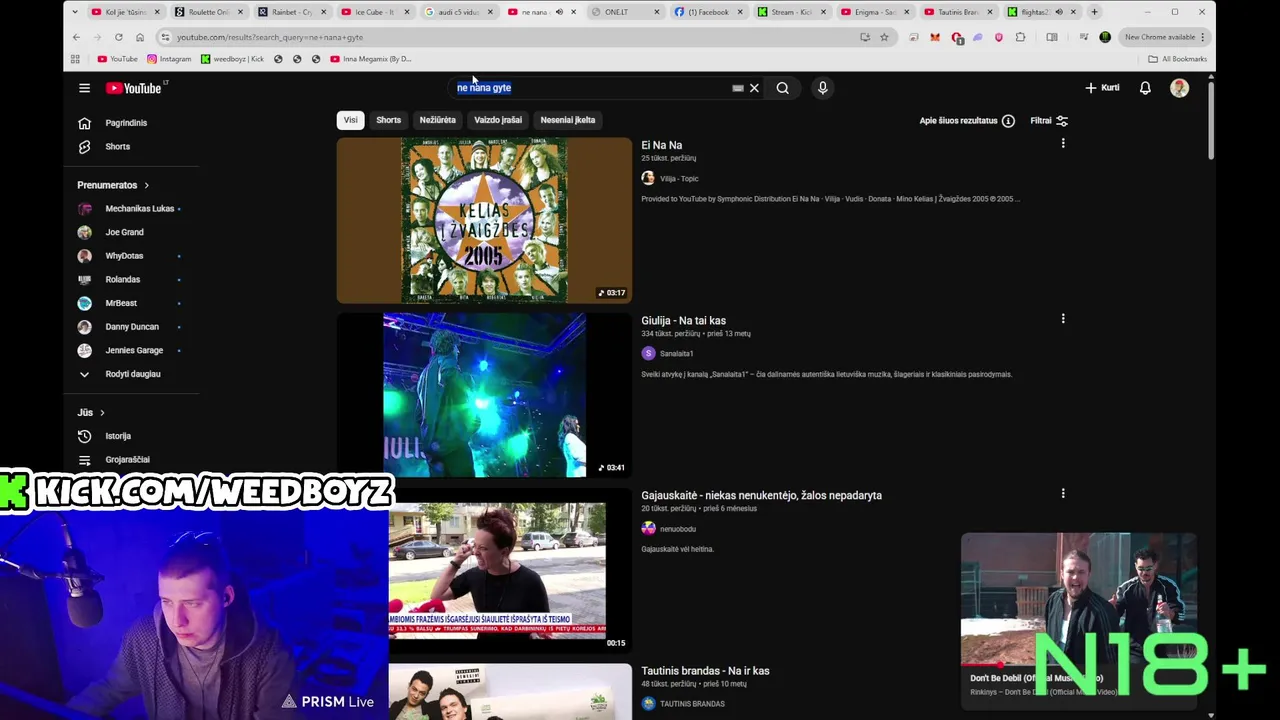The image size is (1280, 720).
Task: Select the Visi filter chip
Action: [x=350, y=120]
